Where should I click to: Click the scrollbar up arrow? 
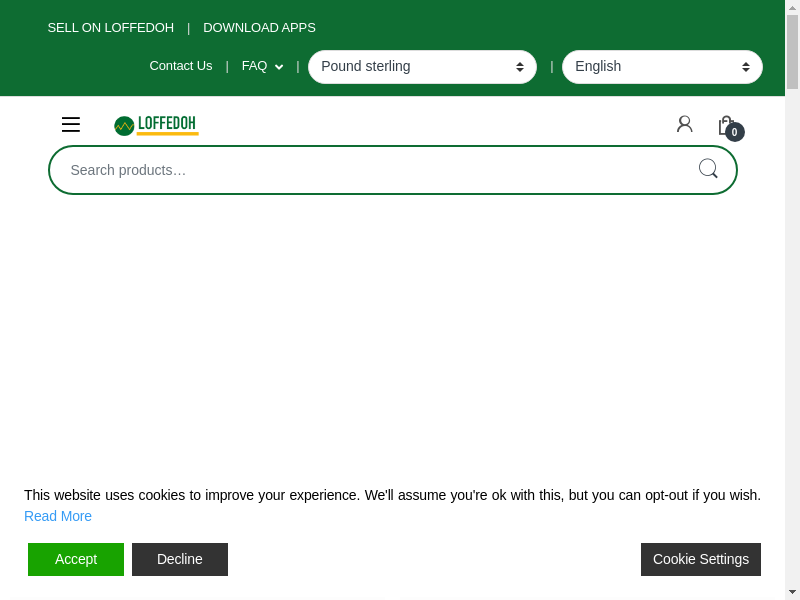[792, 7]
